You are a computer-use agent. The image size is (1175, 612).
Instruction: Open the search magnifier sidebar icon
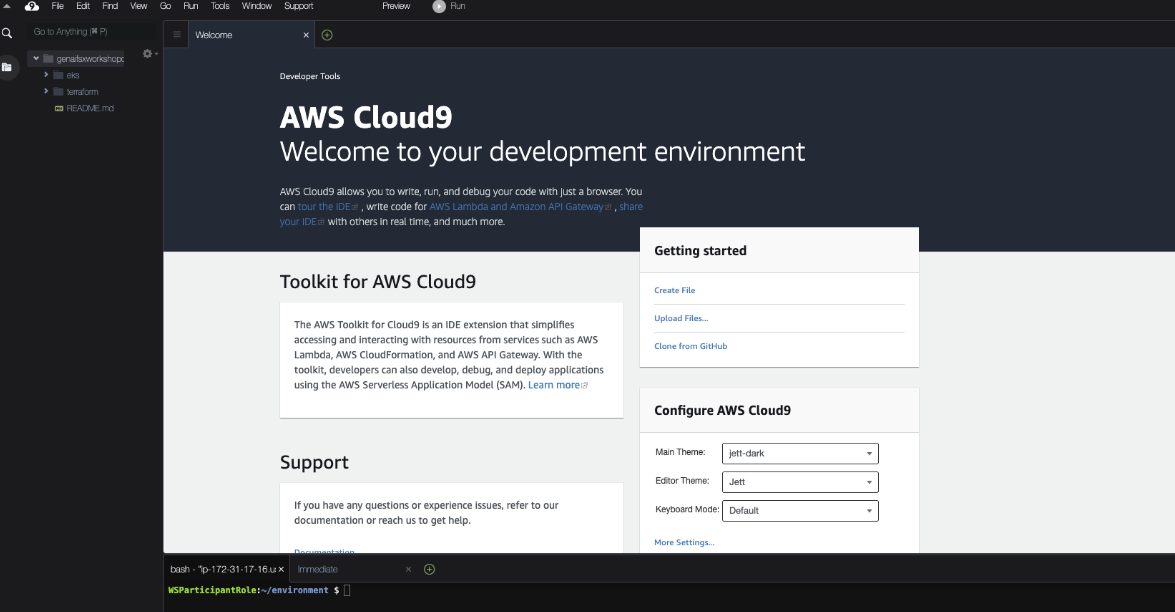point(7,33)
